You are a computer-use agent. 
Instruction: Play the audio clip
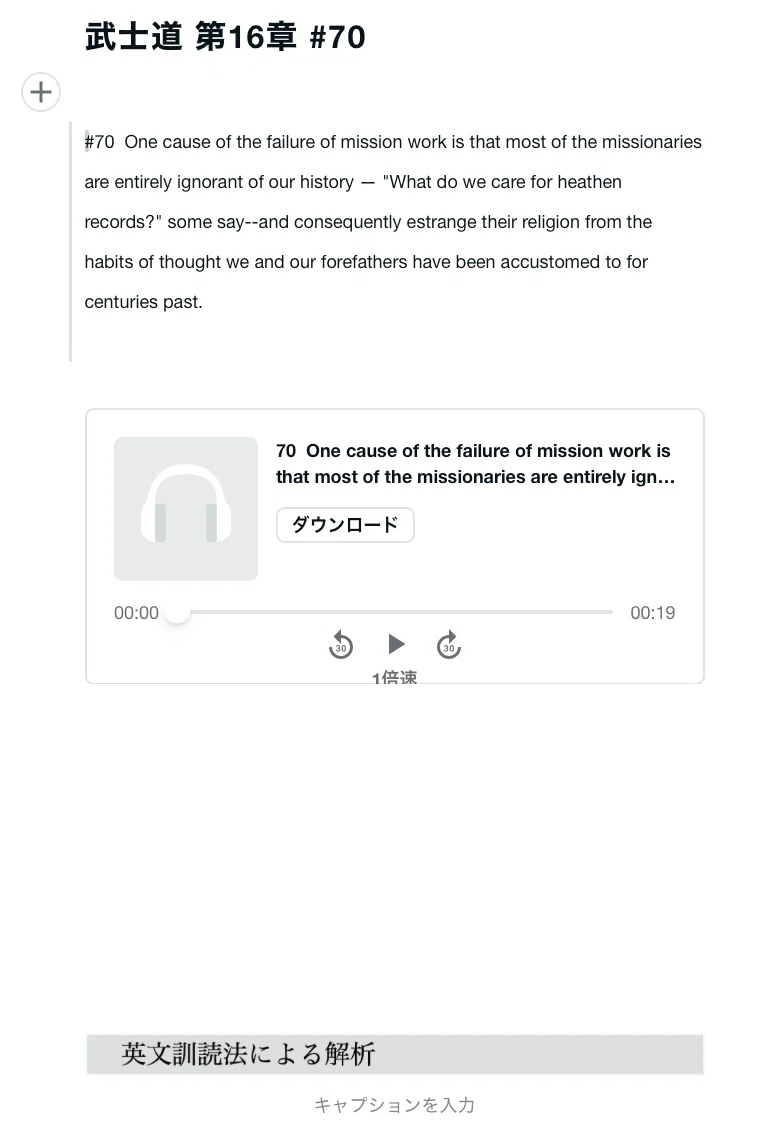click(x=396, y=644)
